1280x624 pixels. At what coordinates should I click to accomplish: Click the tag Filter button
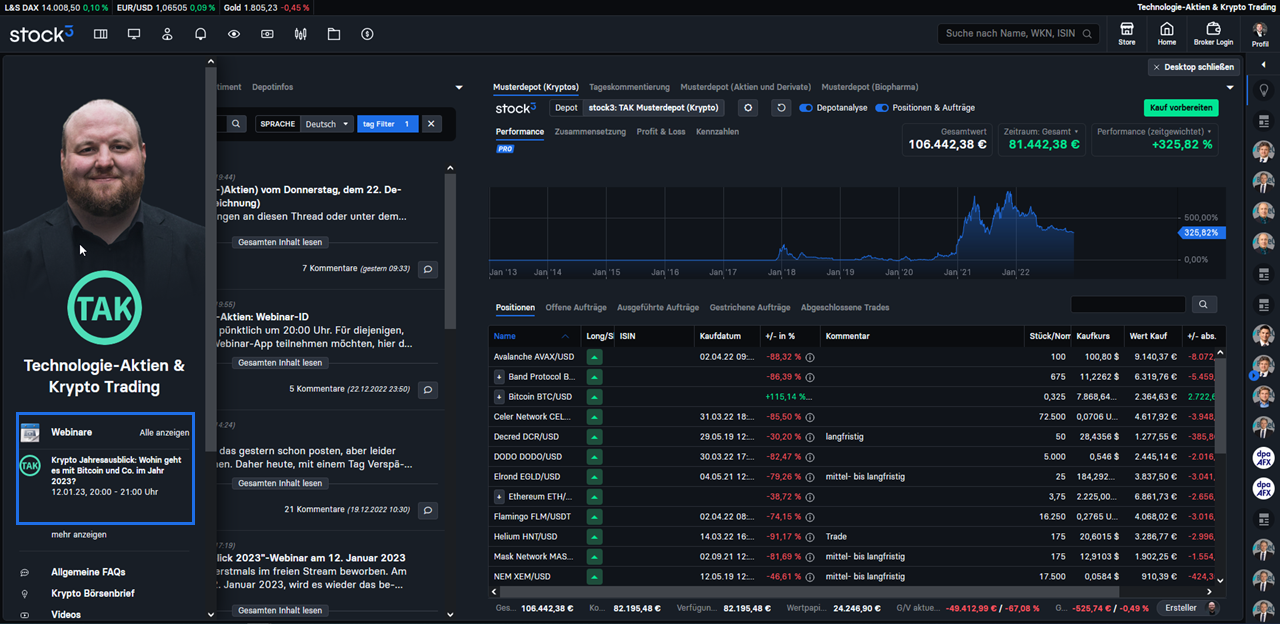point(387,124)
